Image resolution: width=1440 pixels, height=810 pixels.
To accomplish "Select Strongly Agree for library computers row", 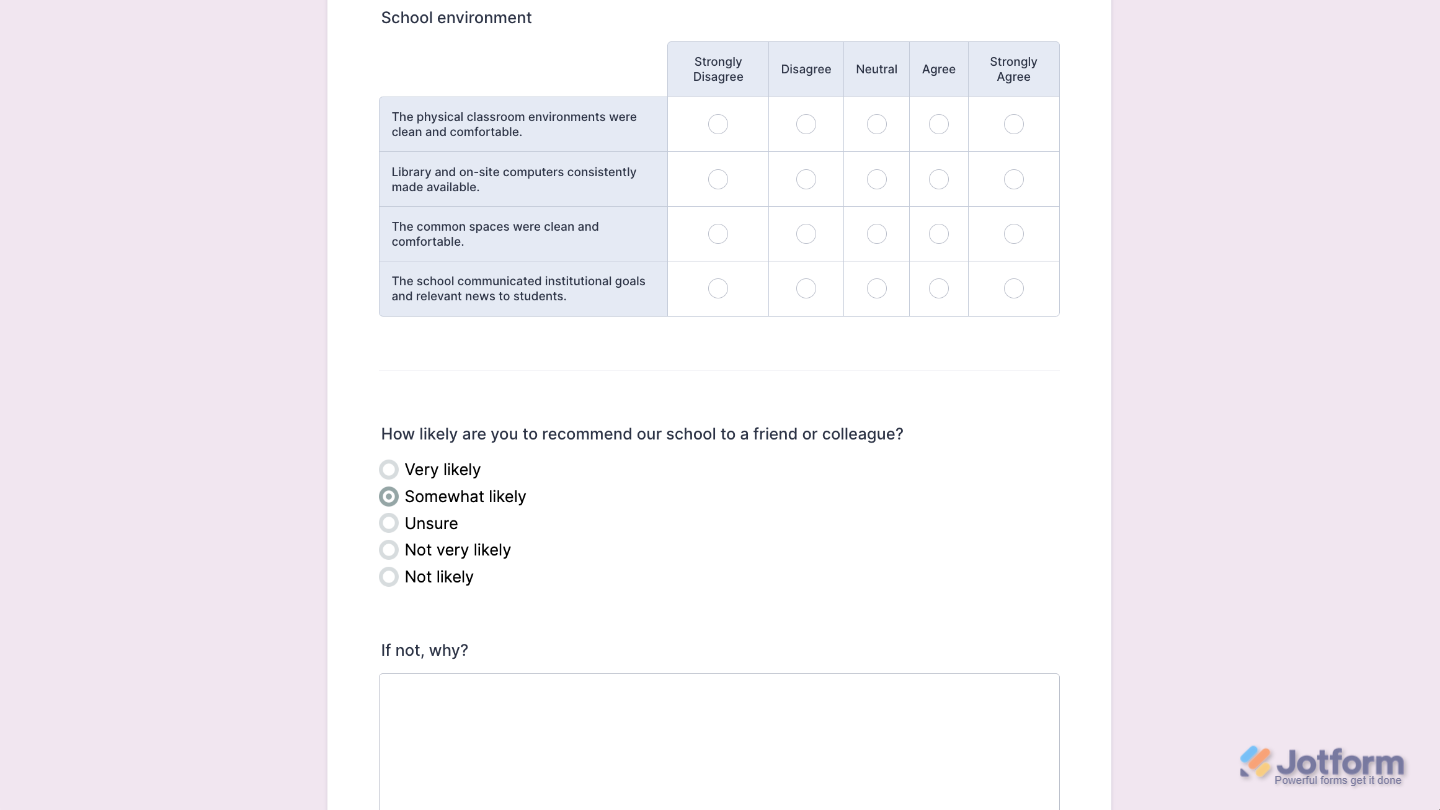I will pyautogui.click(x=1013, y=179).
